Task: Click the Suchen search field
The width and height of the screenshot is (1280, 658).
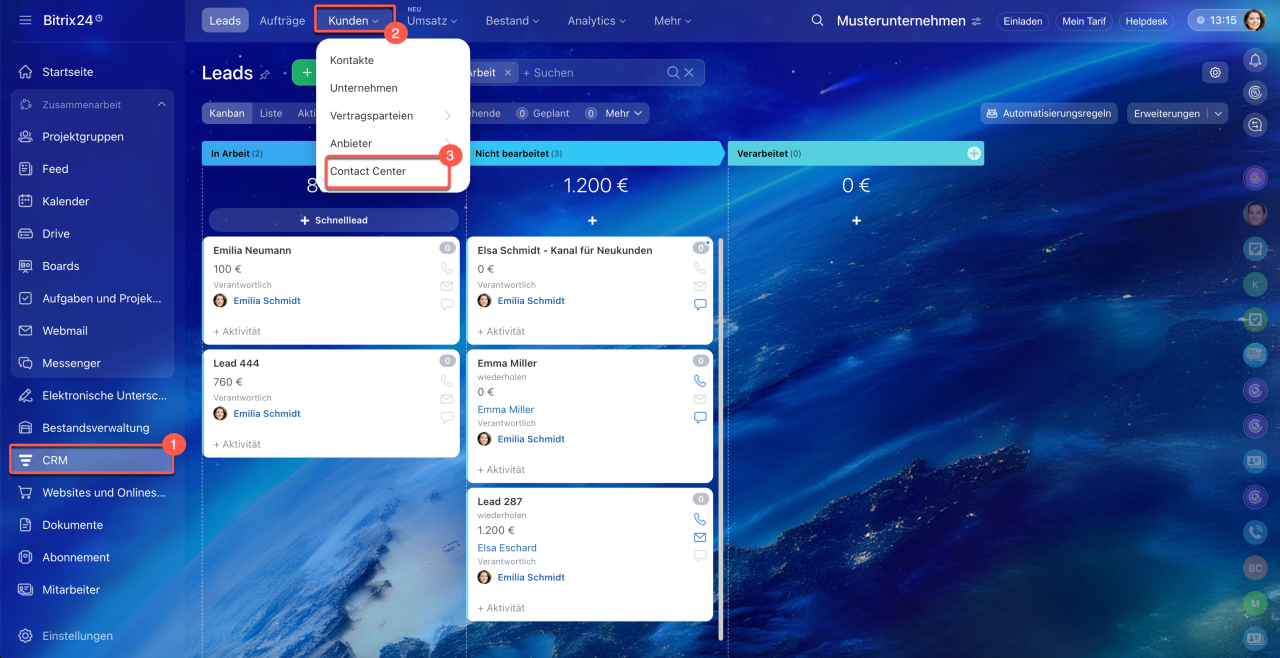Action: (x=595, y=73)
